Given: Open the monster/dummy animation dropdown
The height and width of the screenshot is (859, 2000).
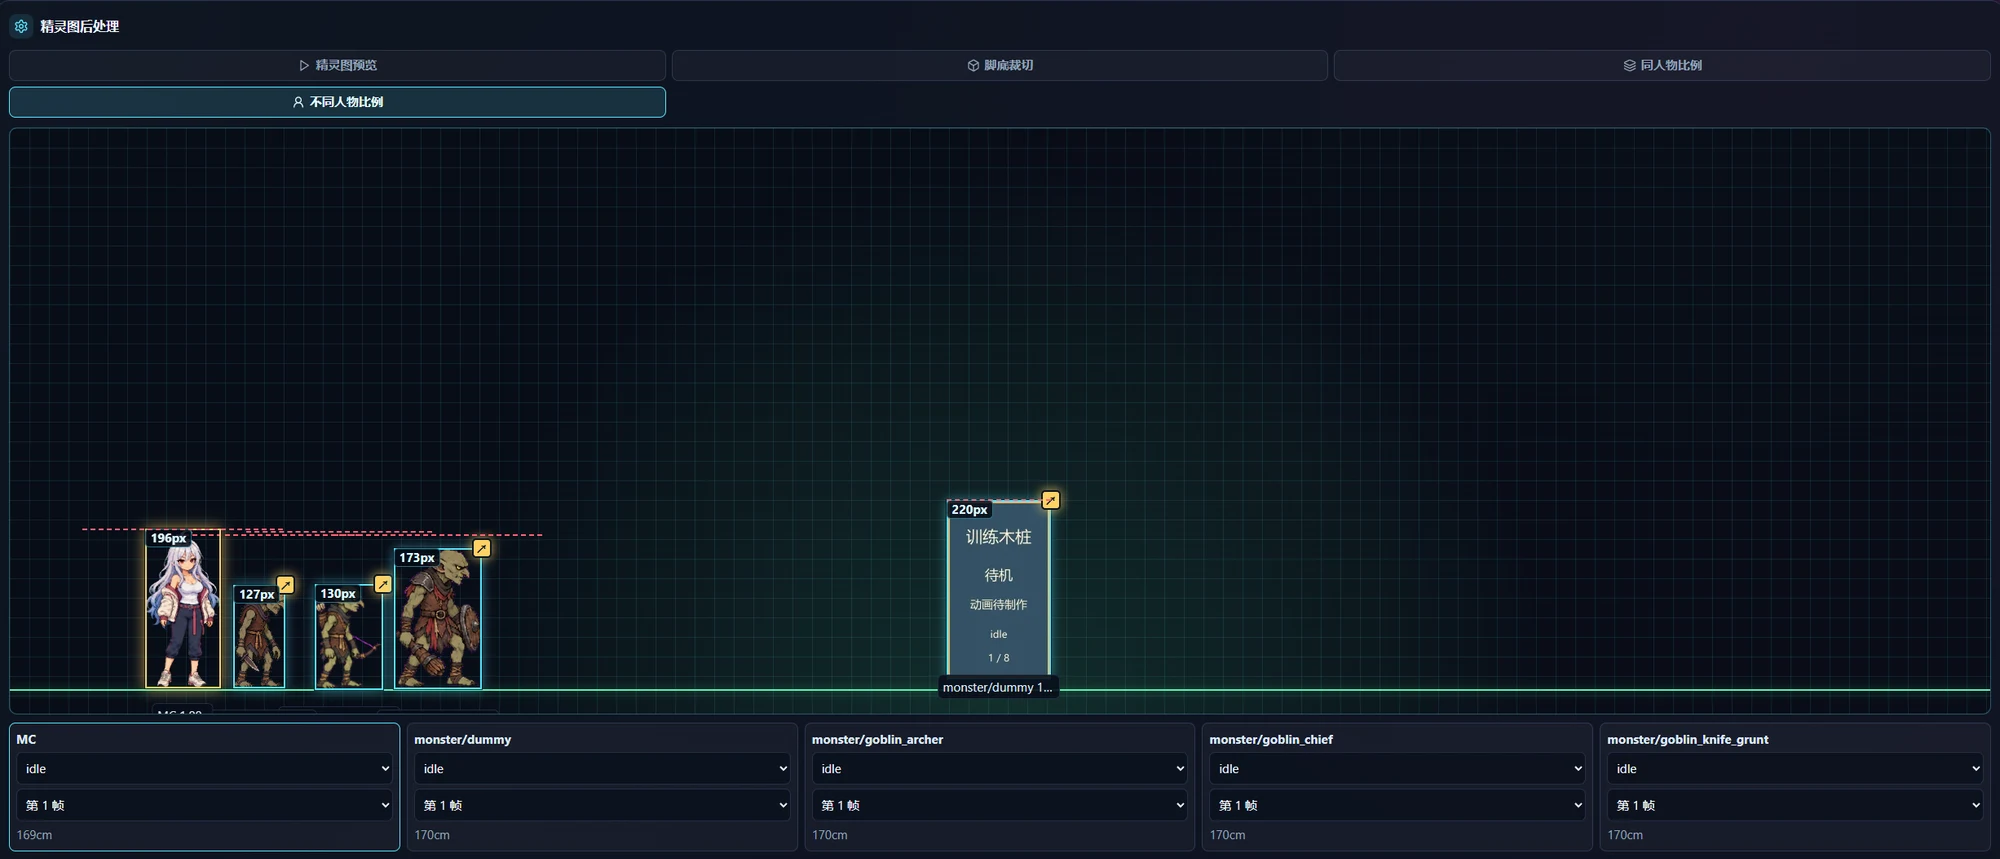Looking at the screenshot, I should [602, 769].
